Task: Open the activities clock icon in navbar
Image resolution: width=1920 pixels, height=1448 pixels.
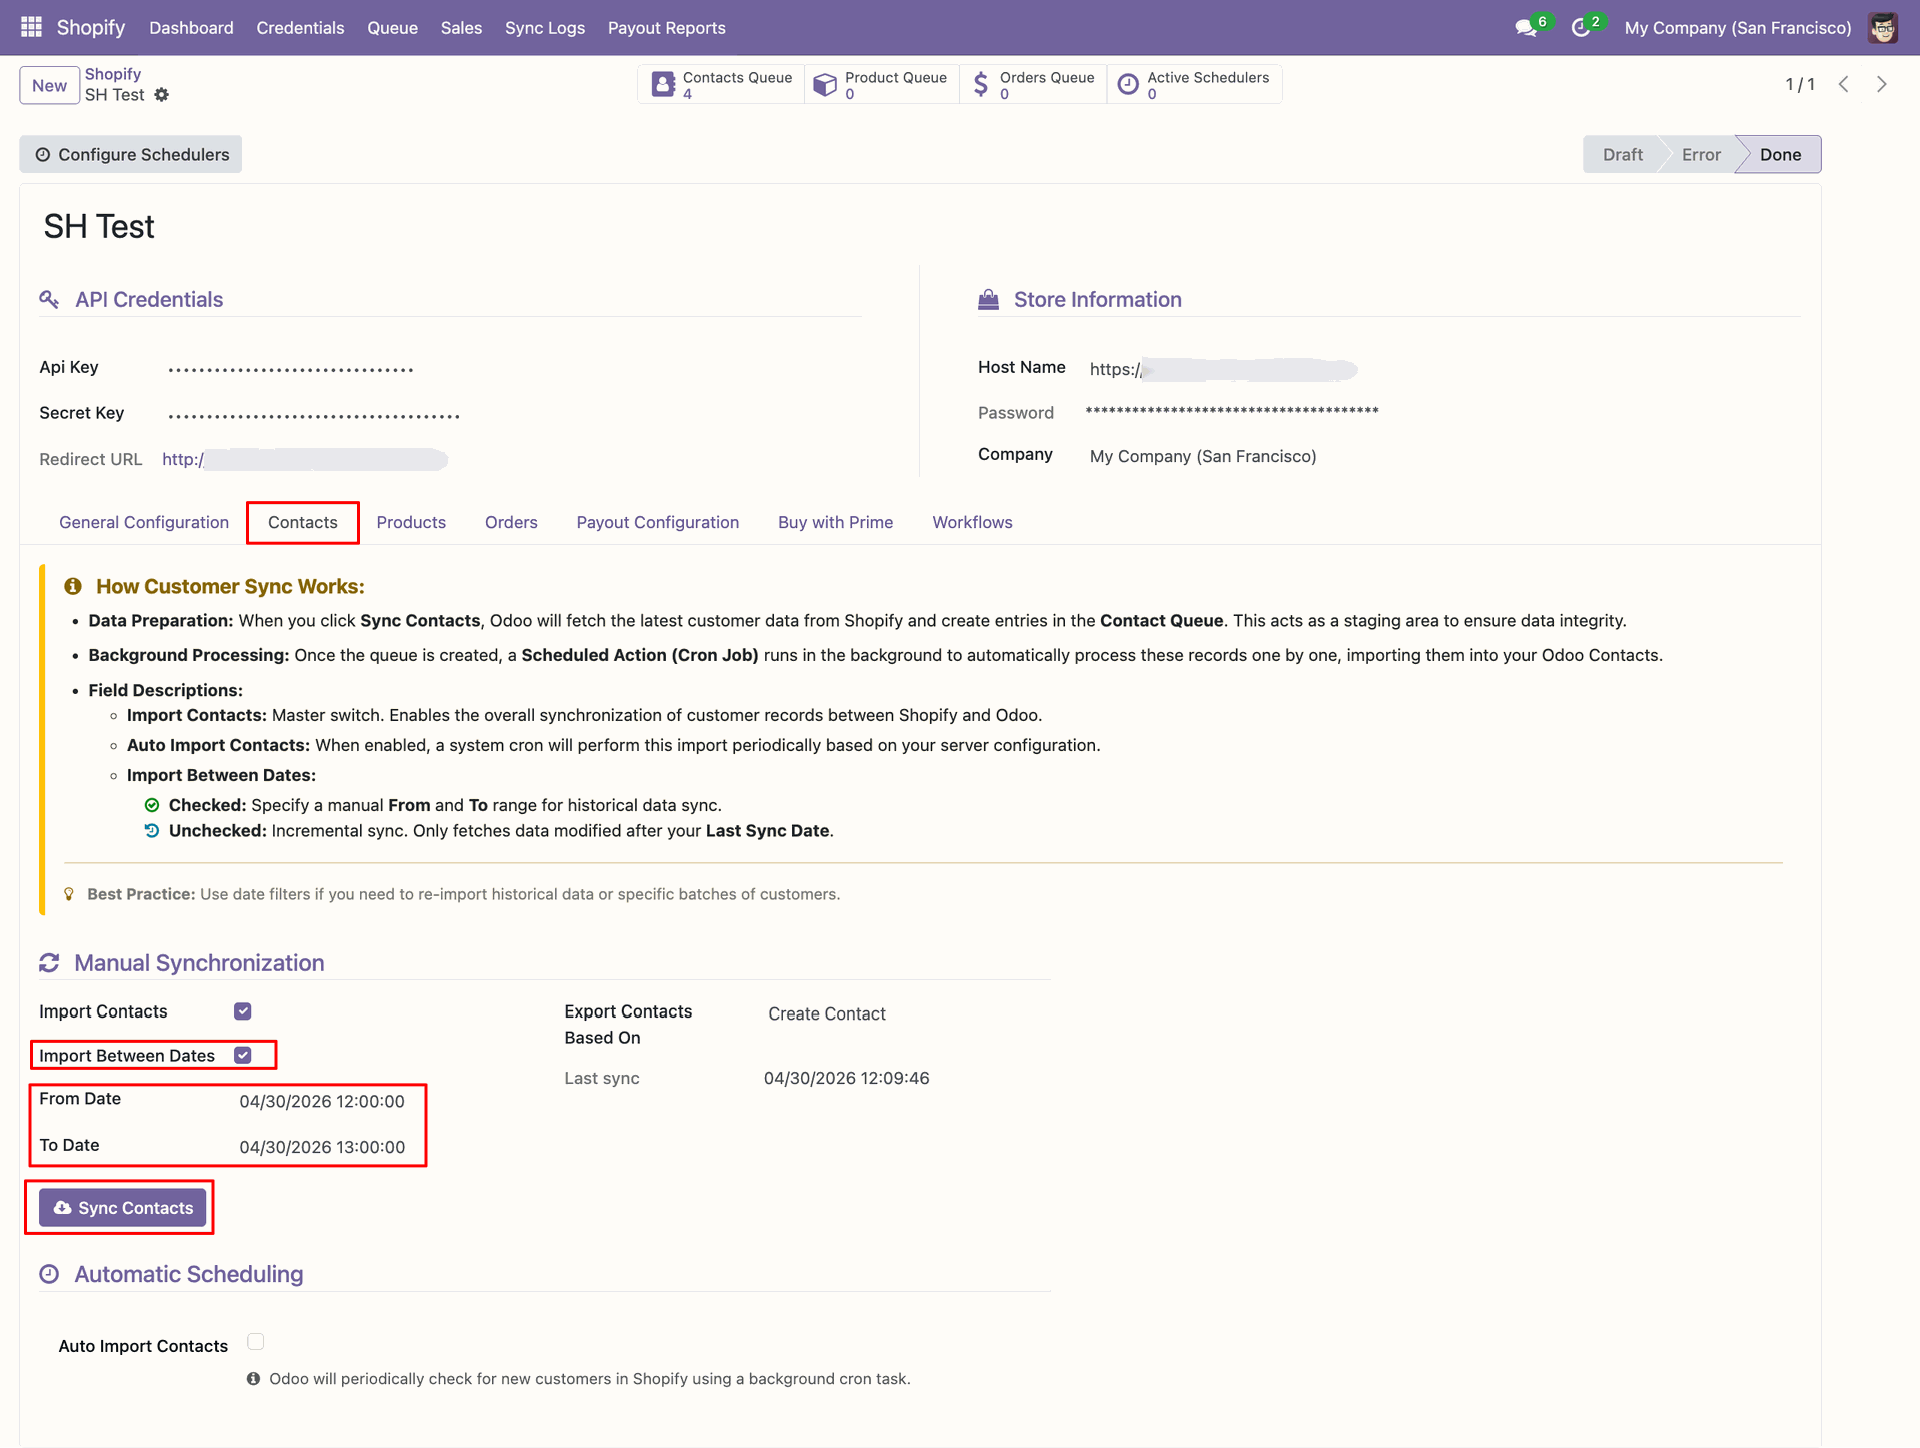Action: 1581,28
